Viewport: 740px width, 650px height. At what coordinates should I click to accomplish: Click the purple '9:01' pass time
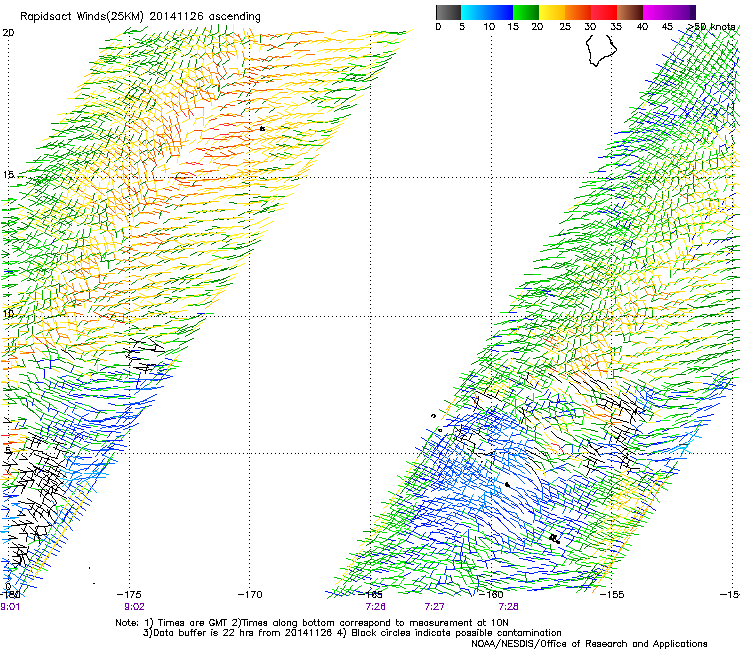coord(10,607)
